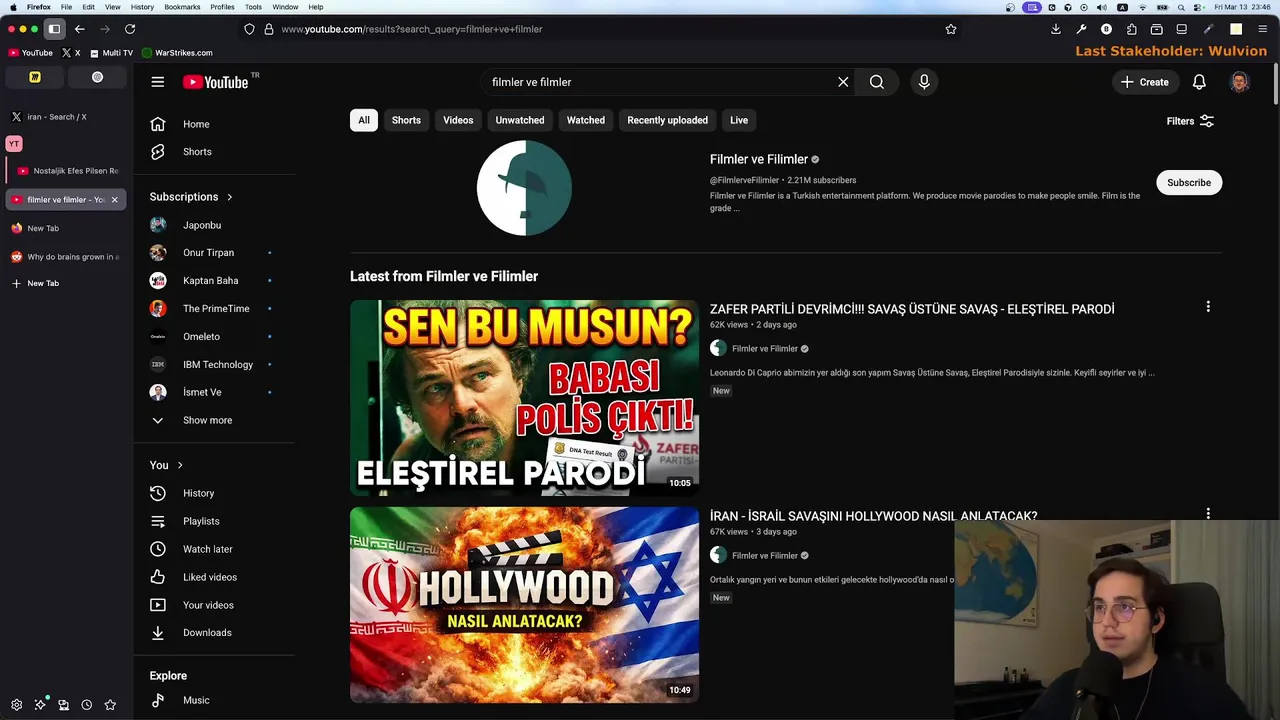Open sidebar settings gear icon
This screenshot has width=1280, height=720.
[16, 705]
